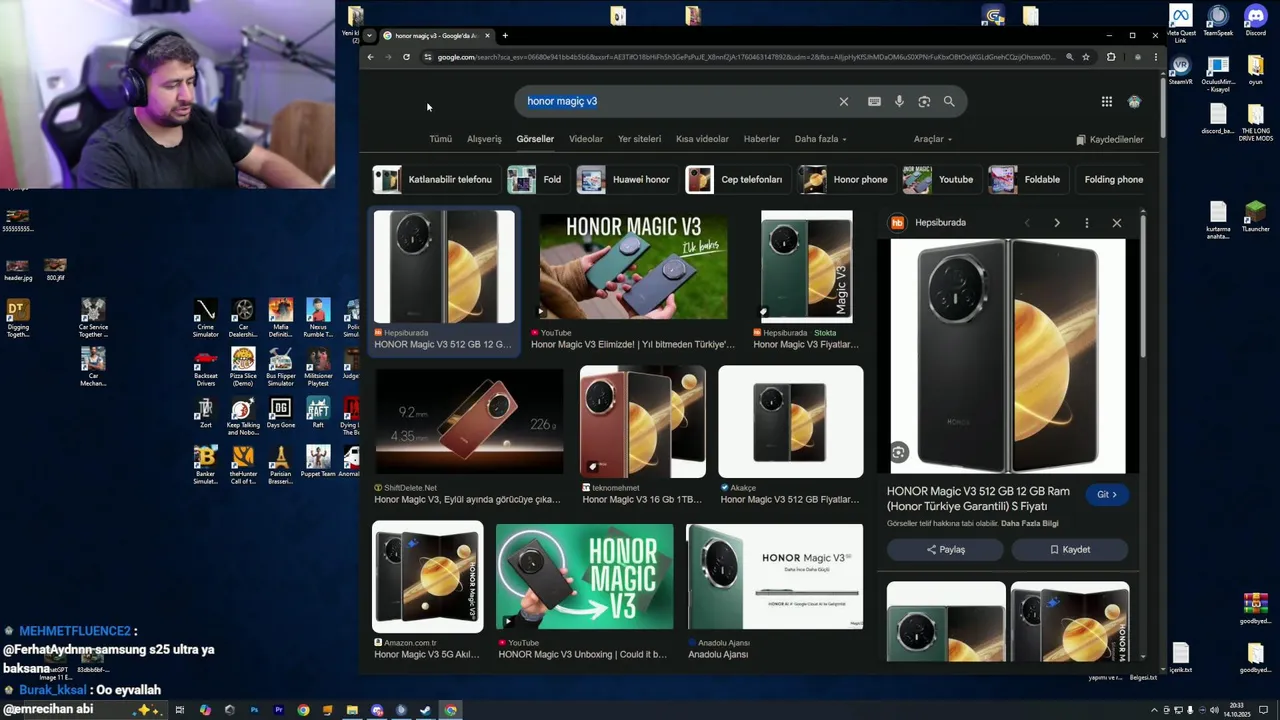Open Chrome tab search dropdown arrow
The height and width of the screenshot is (720, 1280).
pyautogui.click(x=369, y=35)
